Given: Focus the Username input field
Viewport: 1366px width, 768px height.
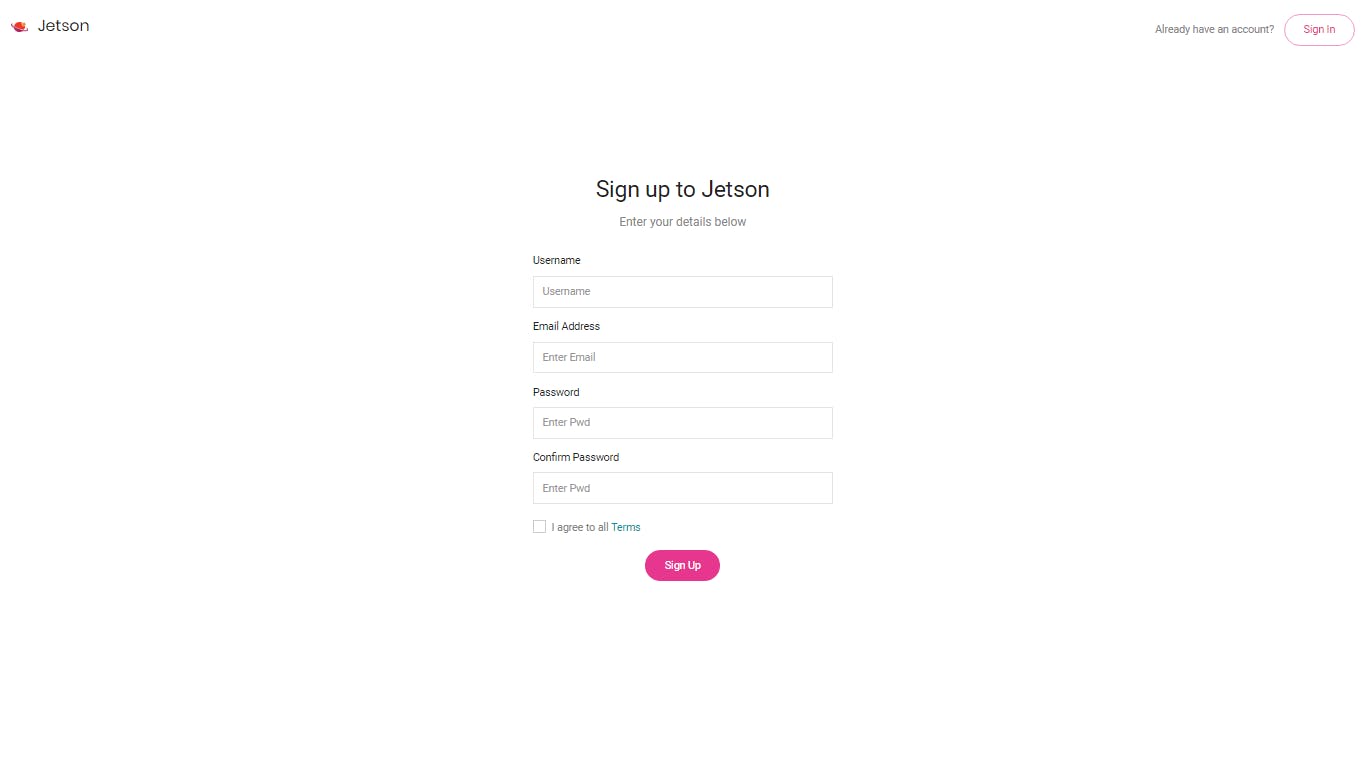Looking at the screenshot, I should (x=683, y=292).
